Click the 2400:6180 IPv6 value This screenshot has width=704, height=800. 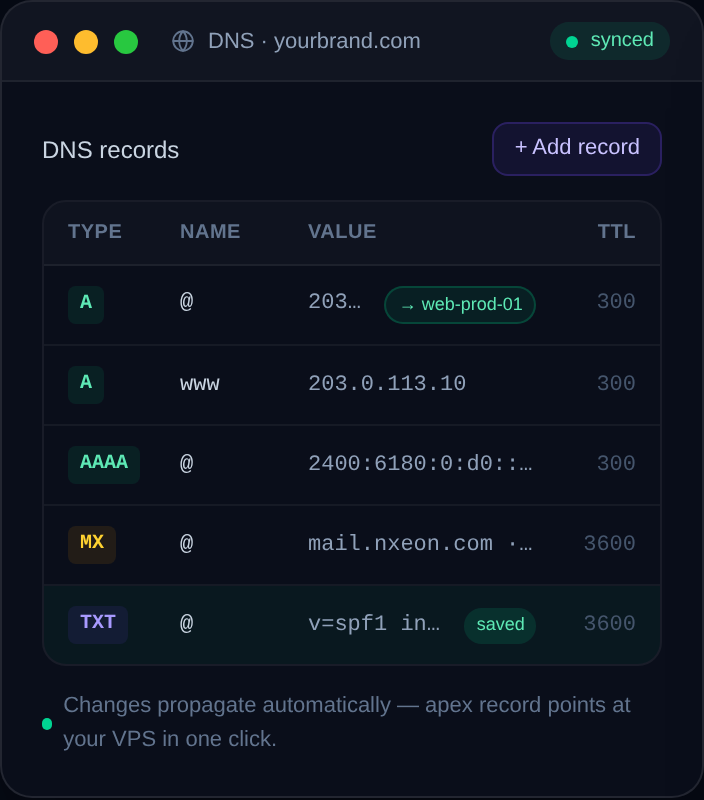coord(420,464)
